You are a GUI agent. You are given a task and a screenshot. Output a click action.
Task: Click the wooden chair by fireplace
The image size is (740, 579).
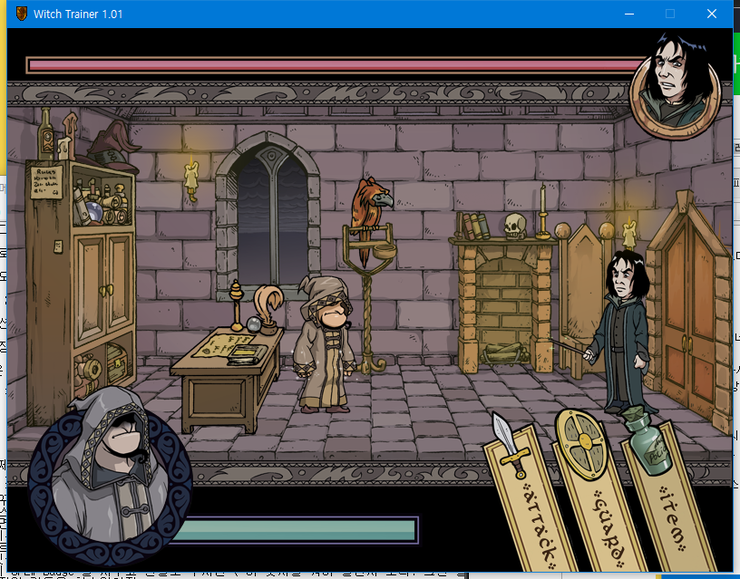pyautogui.click(x=583, y=300)
